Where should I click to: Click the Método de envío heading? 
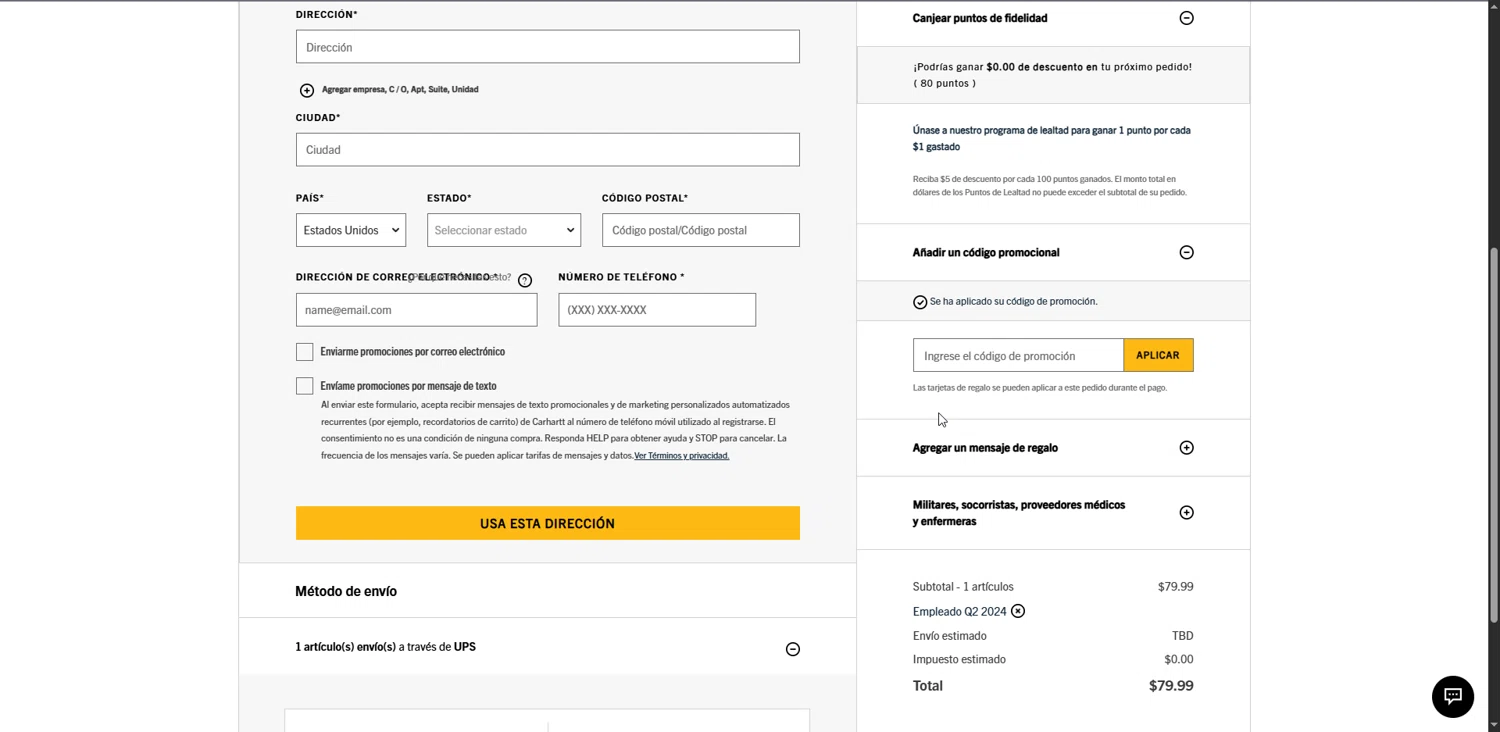click(x=346, y=591)
